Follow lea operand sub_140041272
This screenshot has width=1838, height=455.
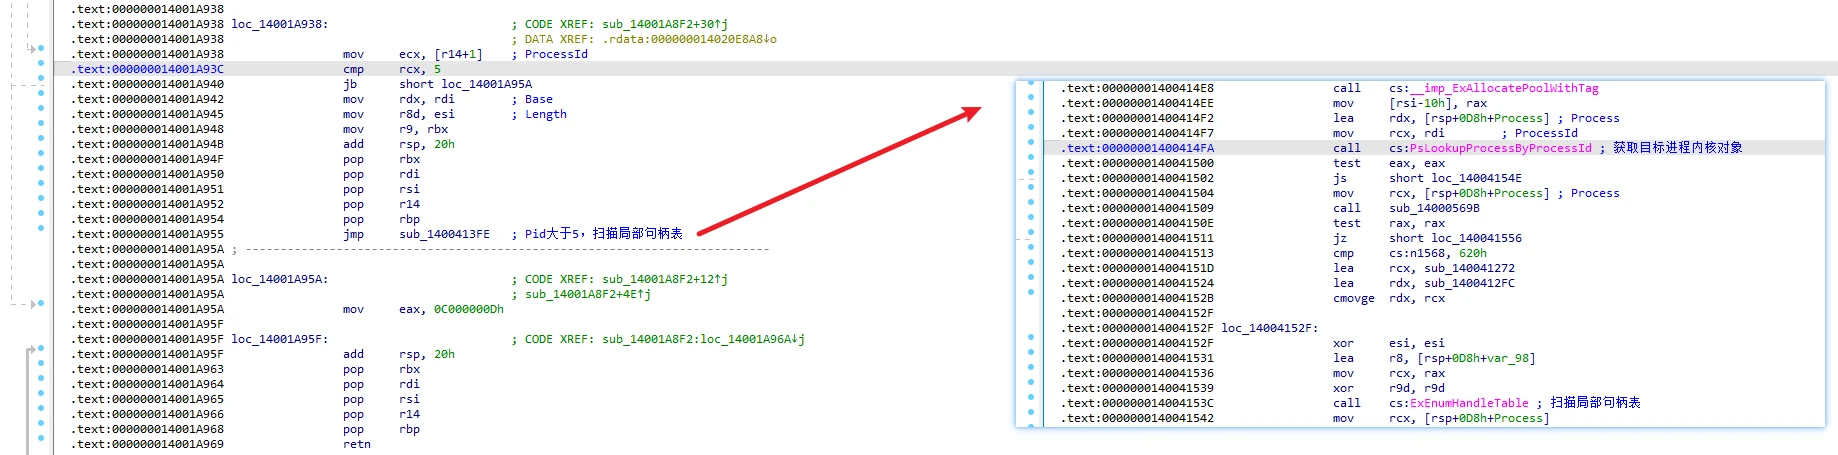(x=1469, y=268)
